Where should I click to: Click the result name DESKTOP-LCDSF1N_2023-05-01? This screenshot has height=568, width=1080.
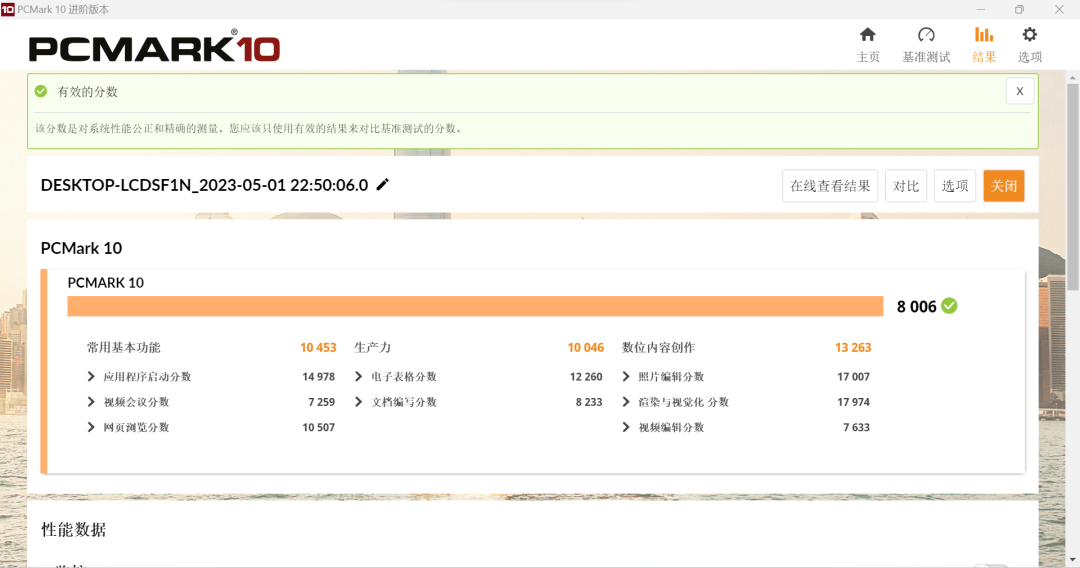pos(205,185)
